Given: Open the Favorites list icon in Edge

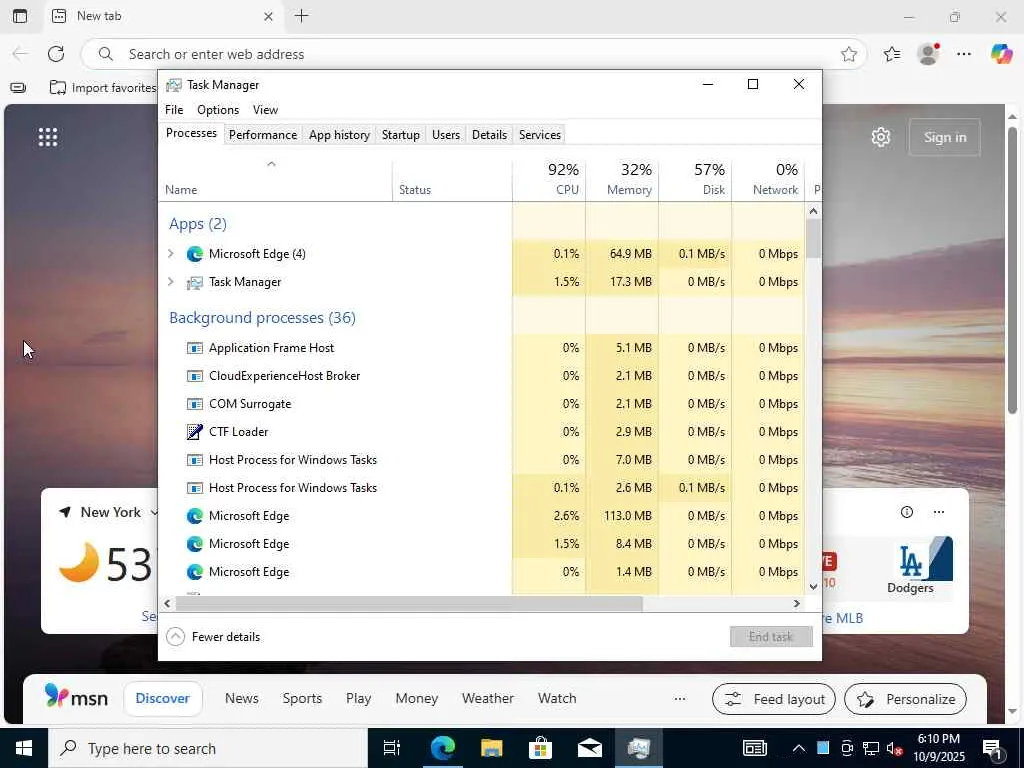Looking at the screenshot, I should [892, 54].
